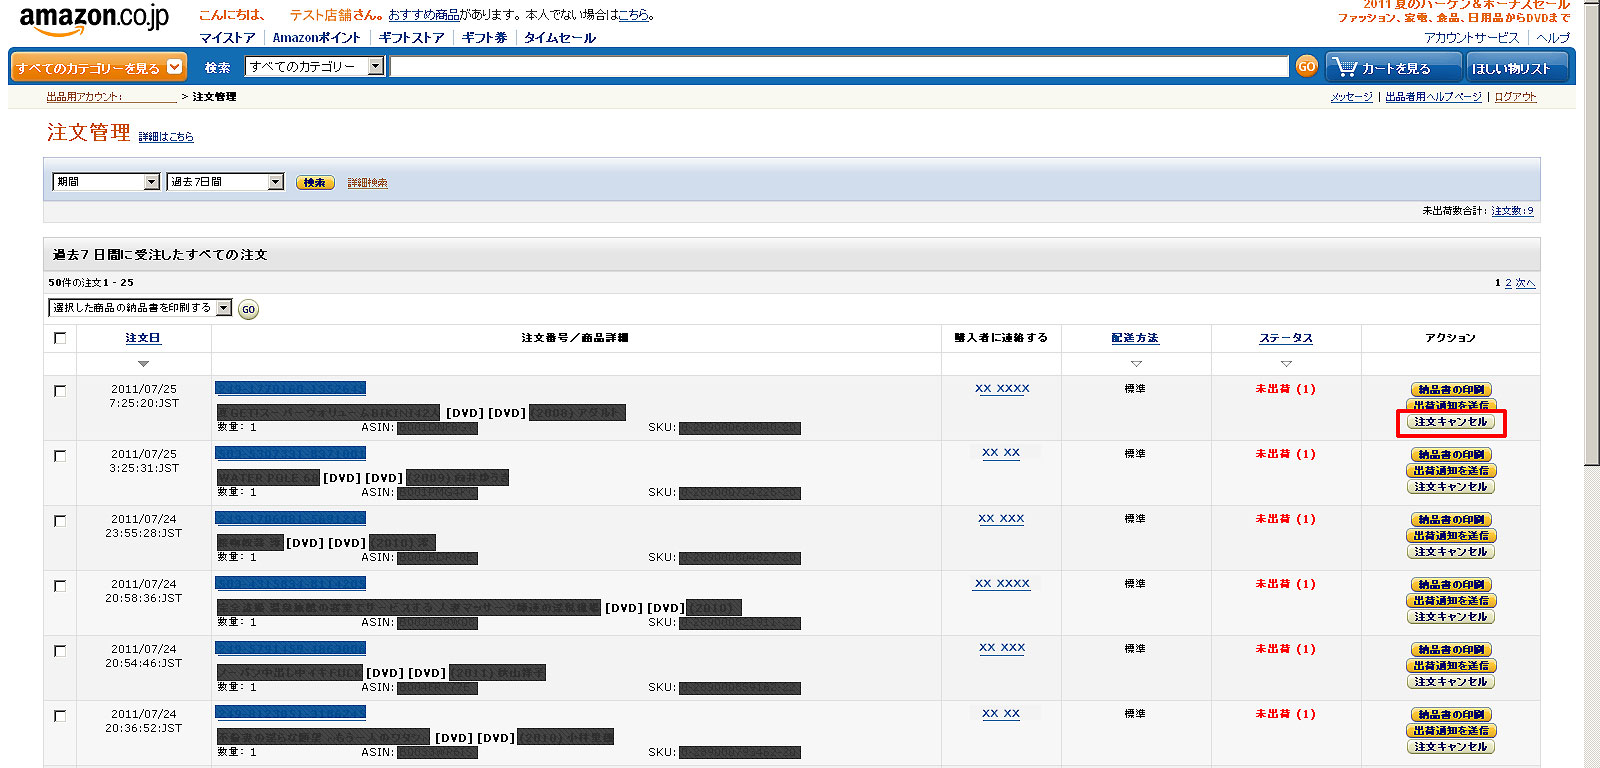This screenshot has height=768, width=1600.
Task: Click the Amazon.co.jp logo
Action: (94, 20)
